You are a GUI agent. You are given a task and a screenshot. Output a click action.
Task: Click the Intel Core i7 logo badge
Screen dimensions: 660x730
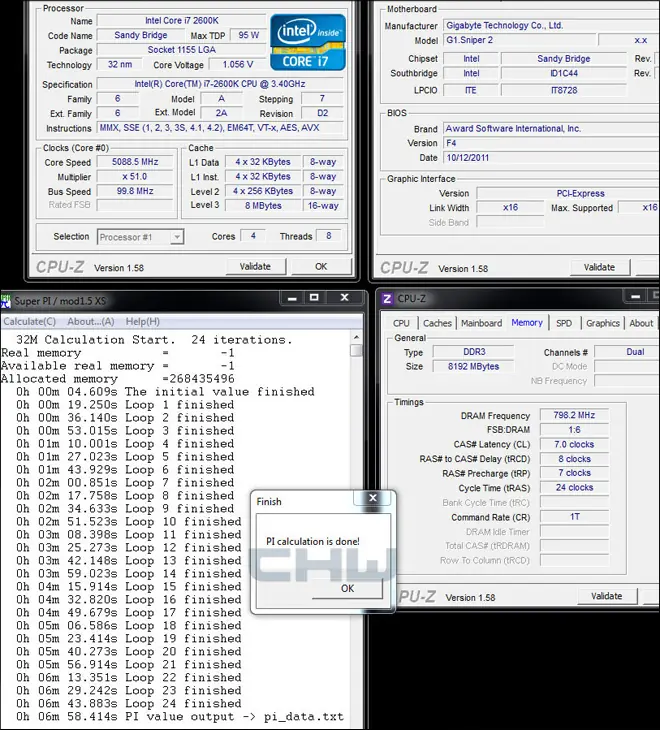pyautogui.click(x=308, y=42)
